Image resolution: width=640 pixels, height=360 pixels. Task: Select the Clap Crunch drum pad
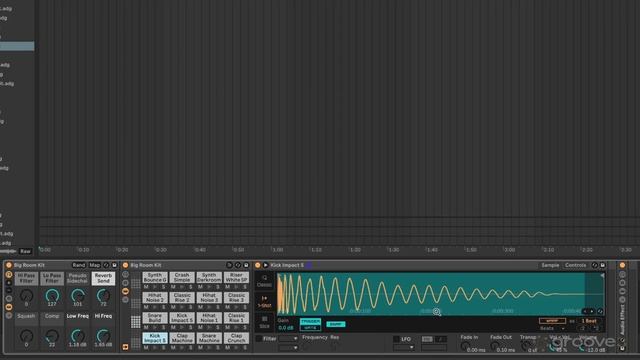pyautogui.click(x=236, y=338)
